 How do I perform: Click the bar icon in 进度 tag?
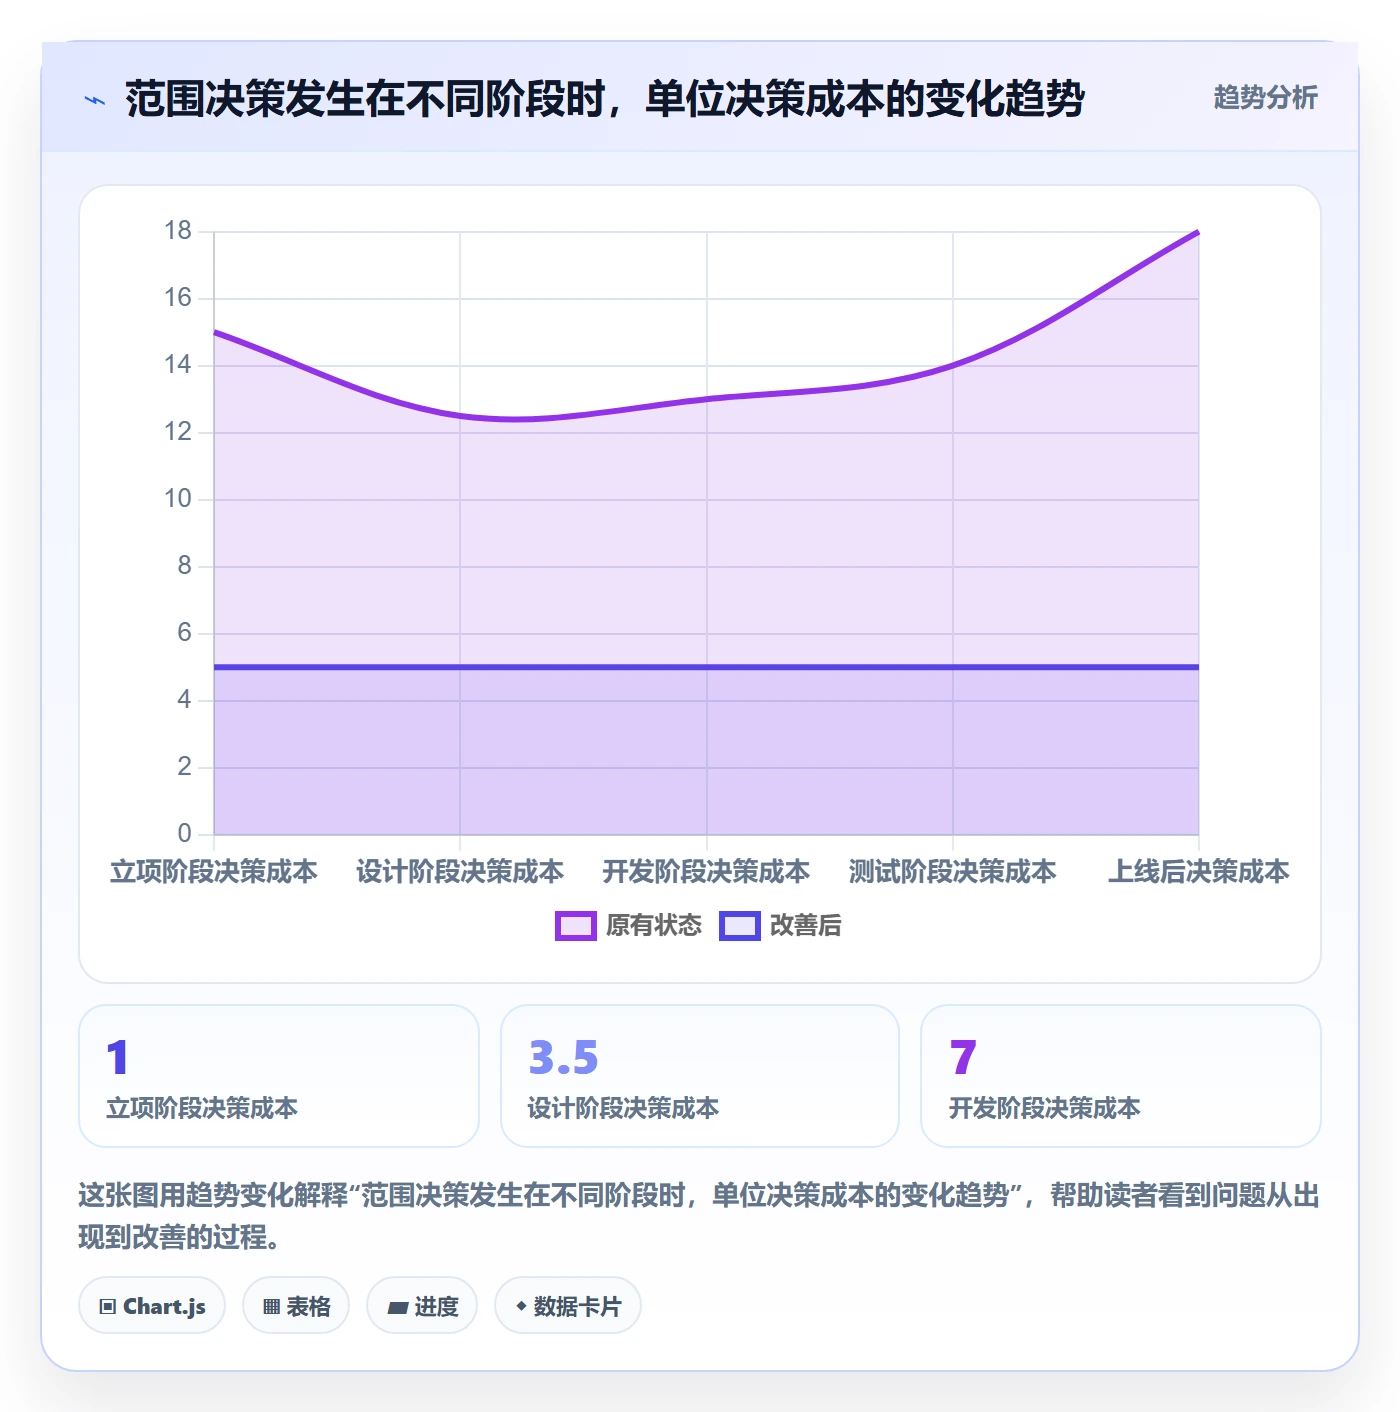(398, 1307)
